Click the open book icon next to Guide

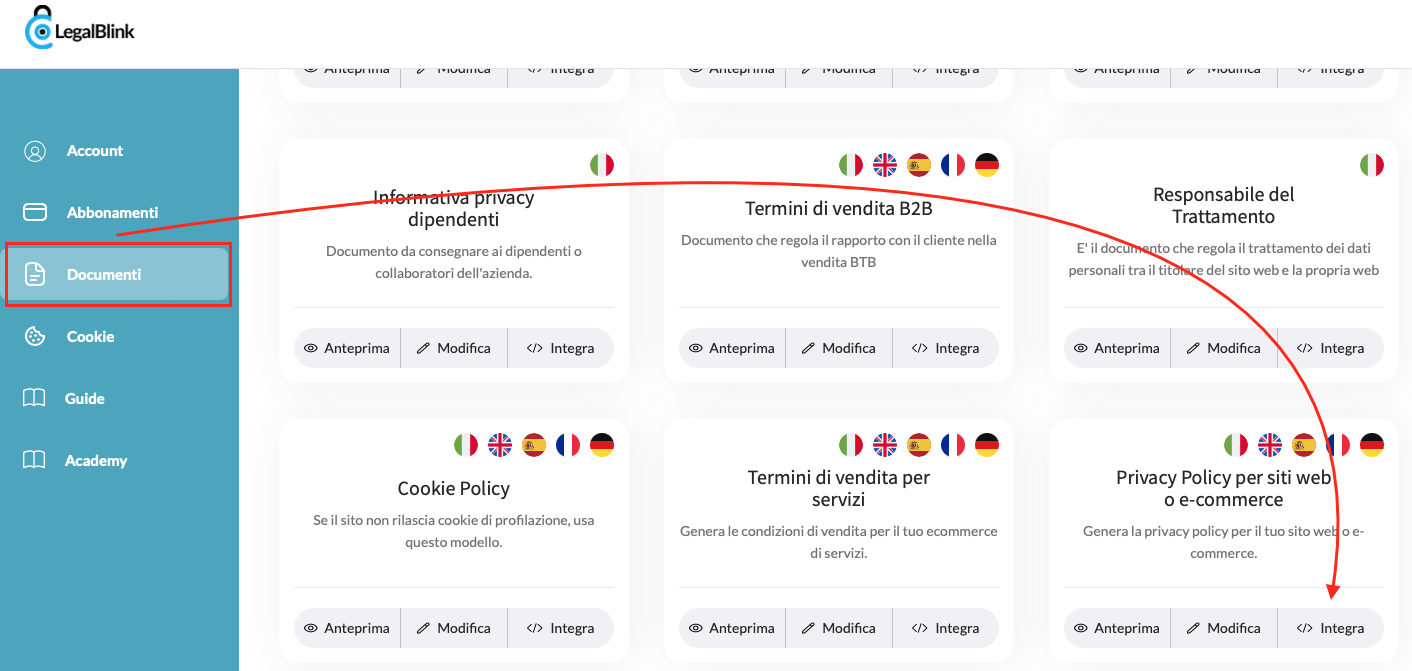[35, 398]
